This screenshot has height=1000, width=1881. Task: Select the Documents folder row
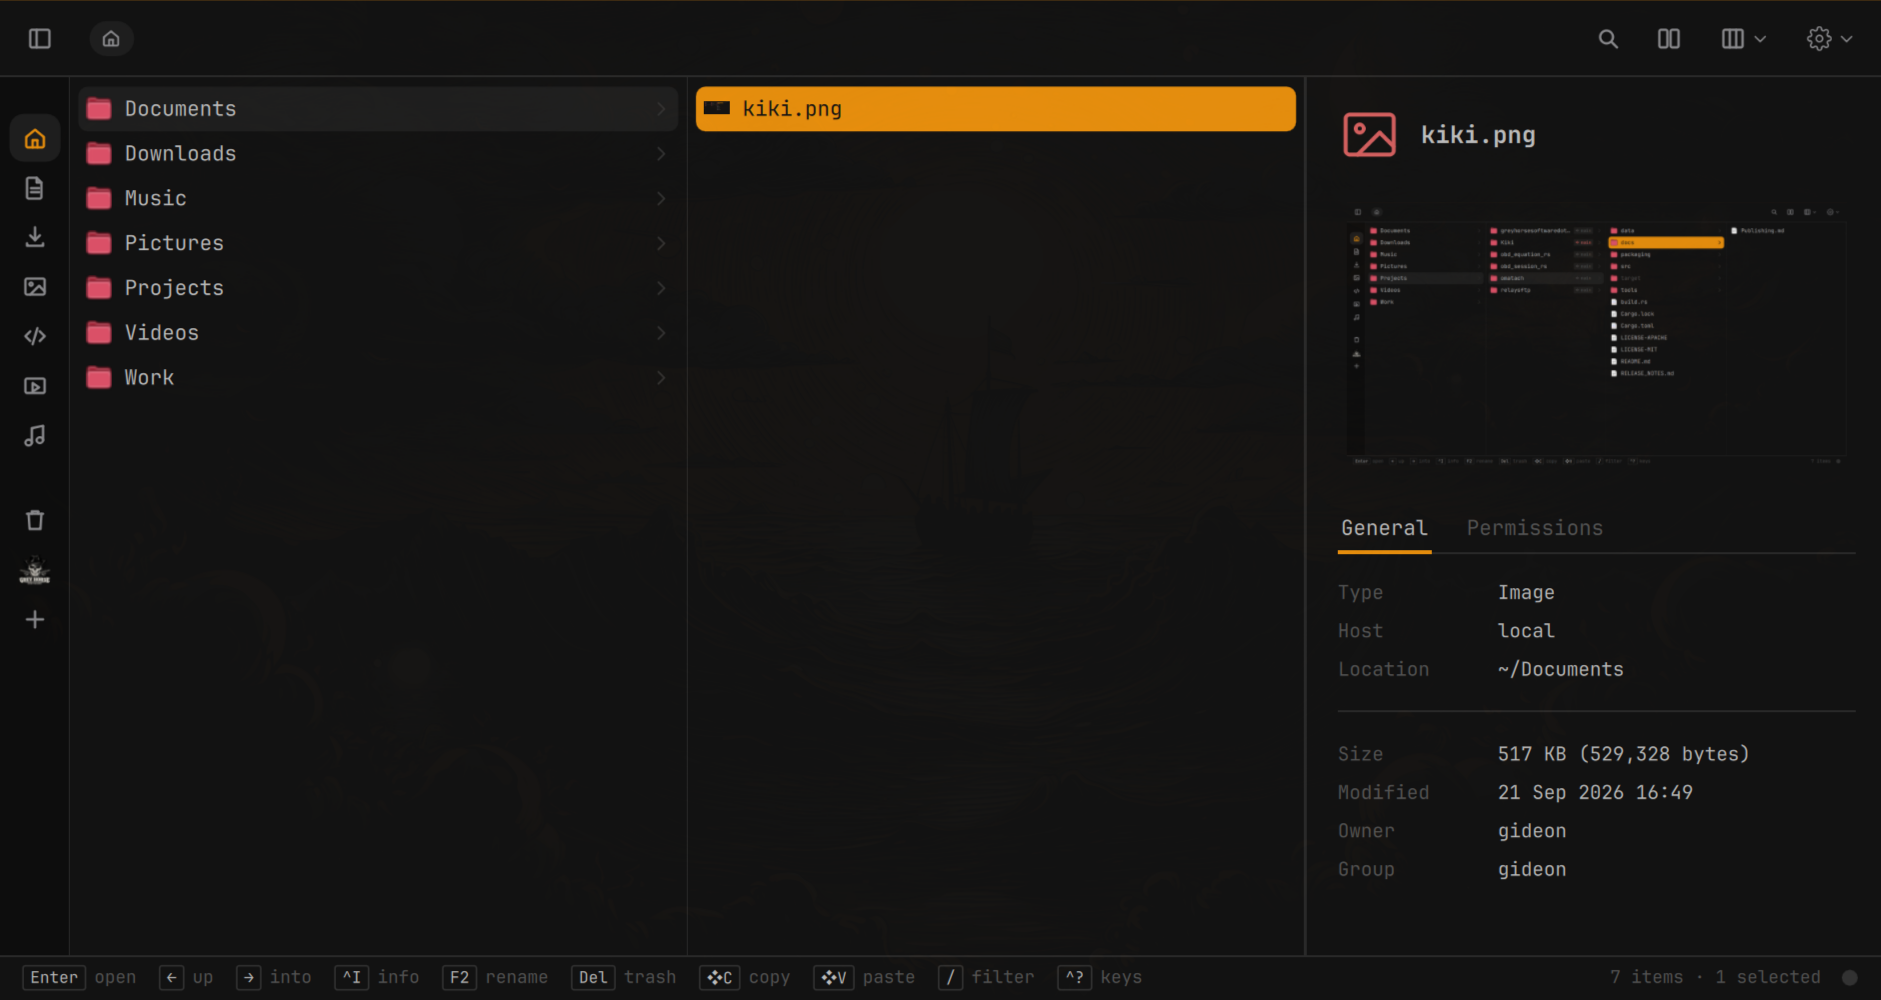click(378, 109)
